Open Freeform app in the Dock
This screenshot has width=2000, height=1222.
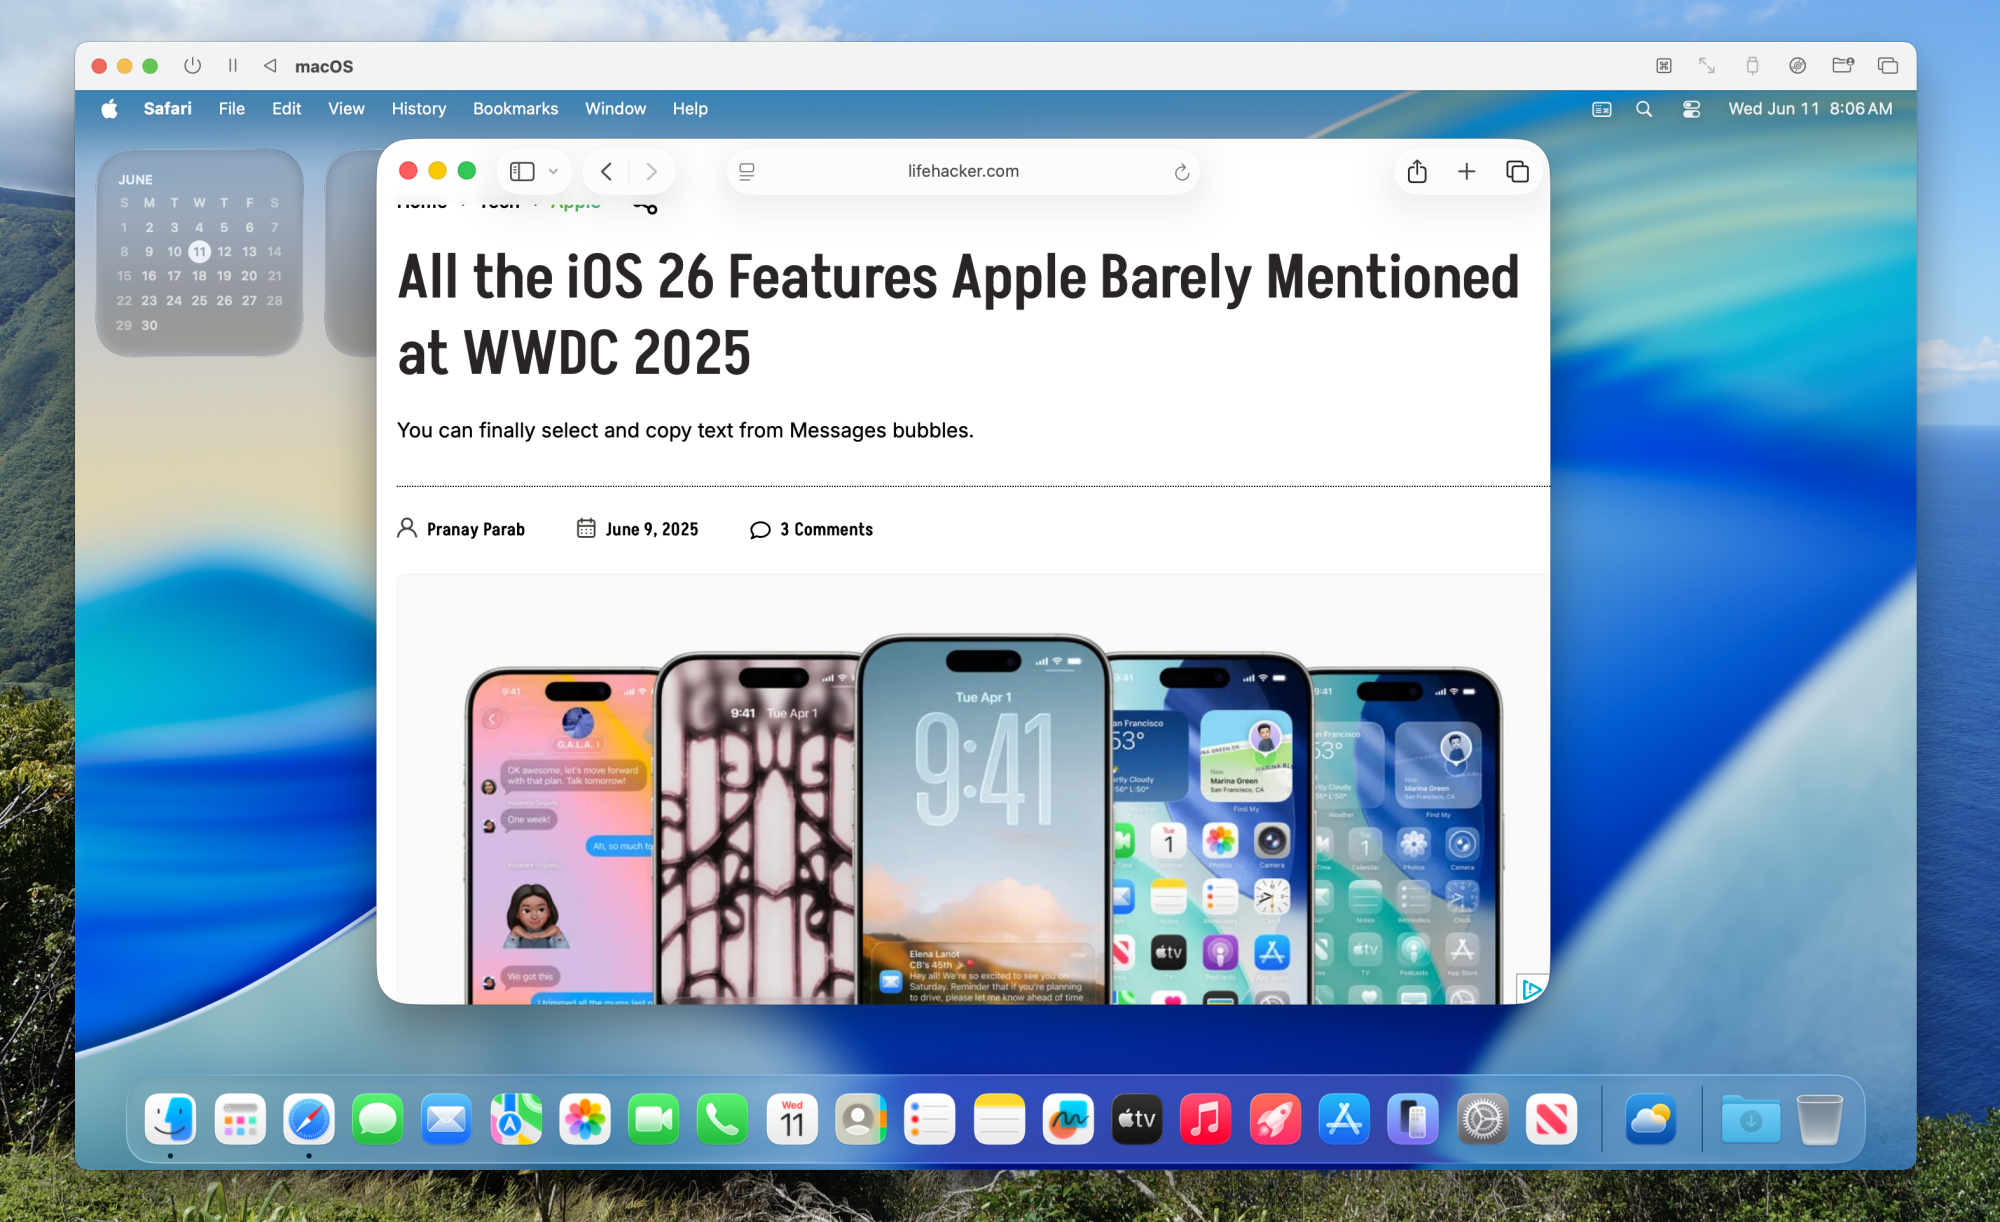click(1068, 1119)
